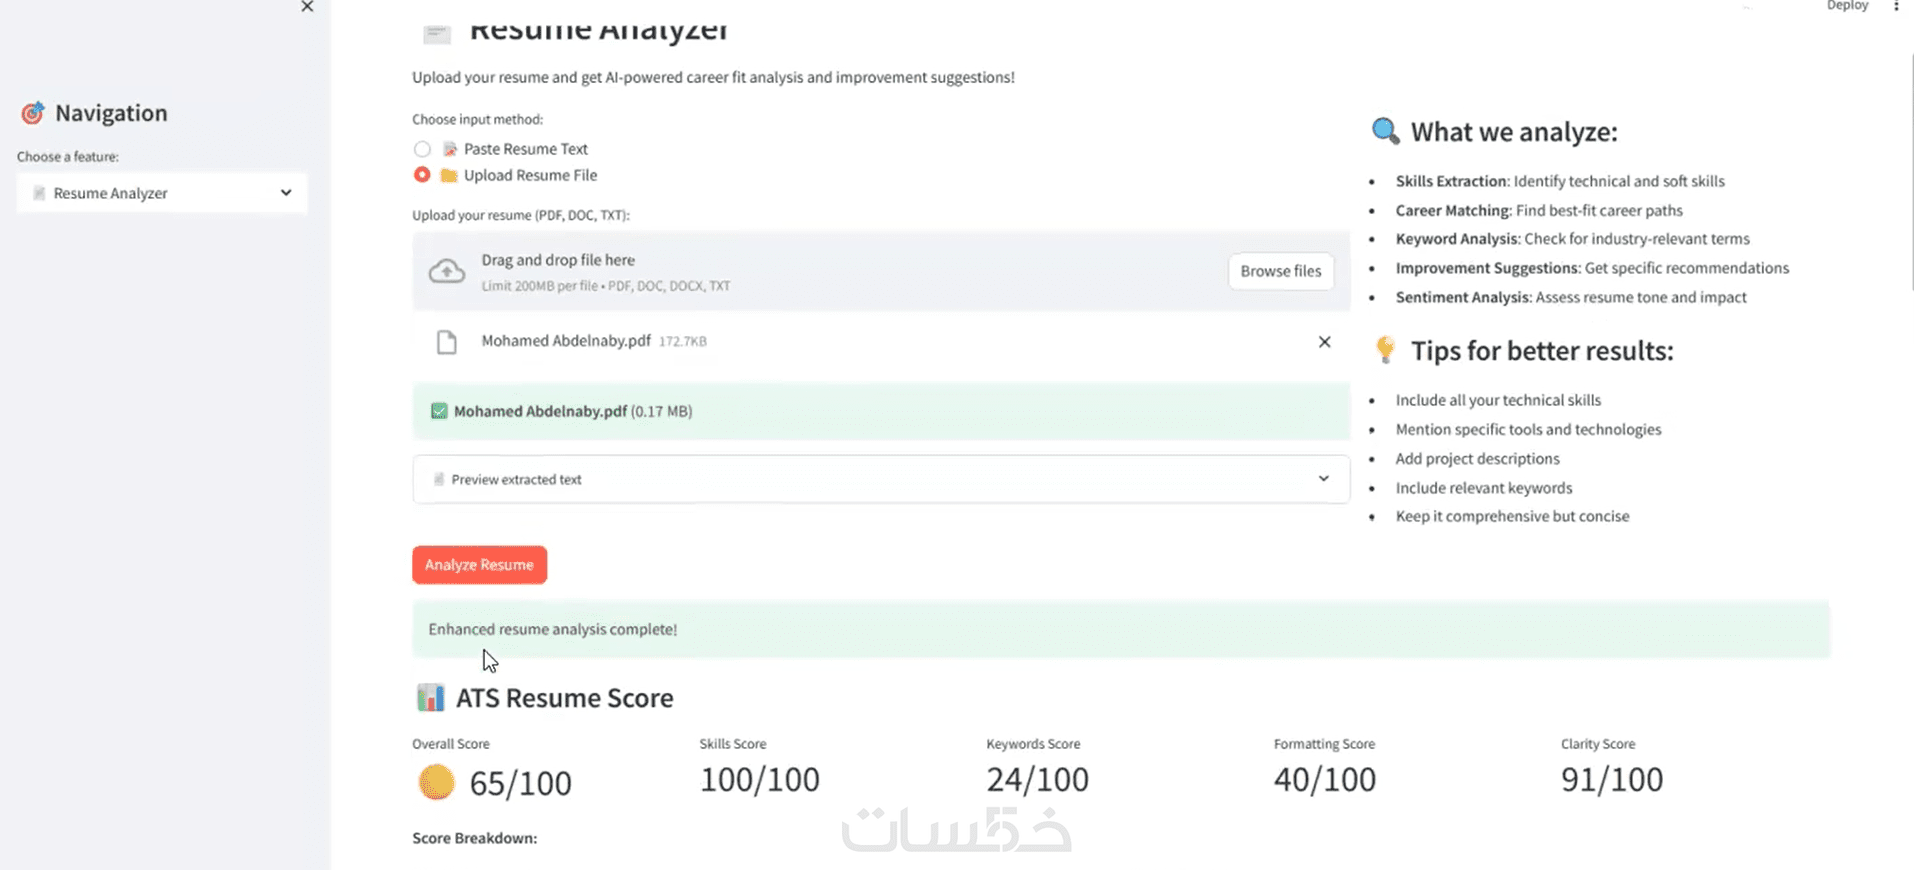
Task: Click the Navigation target icon
Action: (x=33, y=113)
